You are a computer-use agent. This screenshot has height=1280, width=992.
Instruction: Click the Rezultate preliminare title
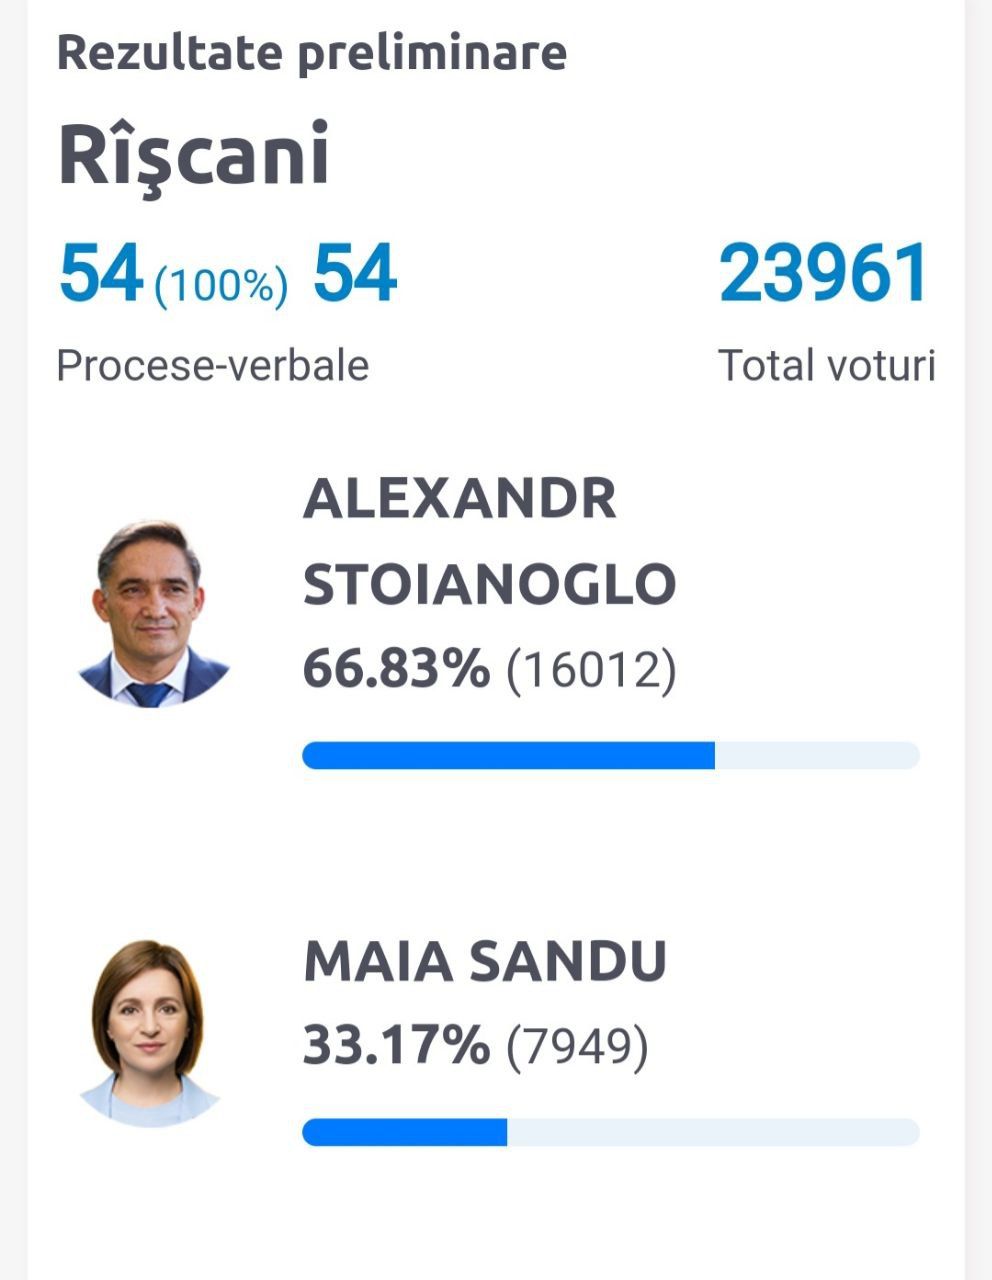pyautogui.click(x=312, y=52)
